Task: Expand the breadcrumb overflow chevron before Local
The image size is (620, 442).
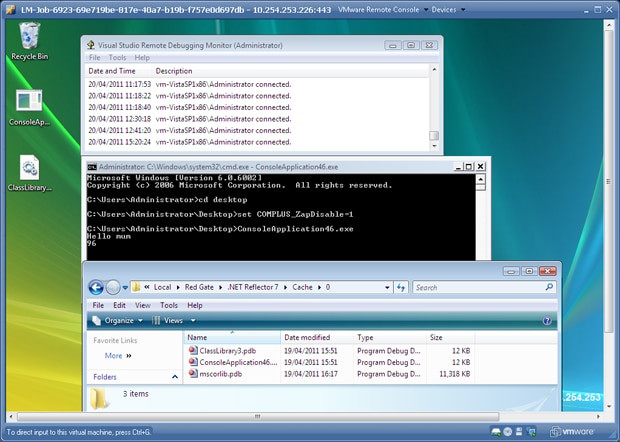Action: click(x=147, y=287)
